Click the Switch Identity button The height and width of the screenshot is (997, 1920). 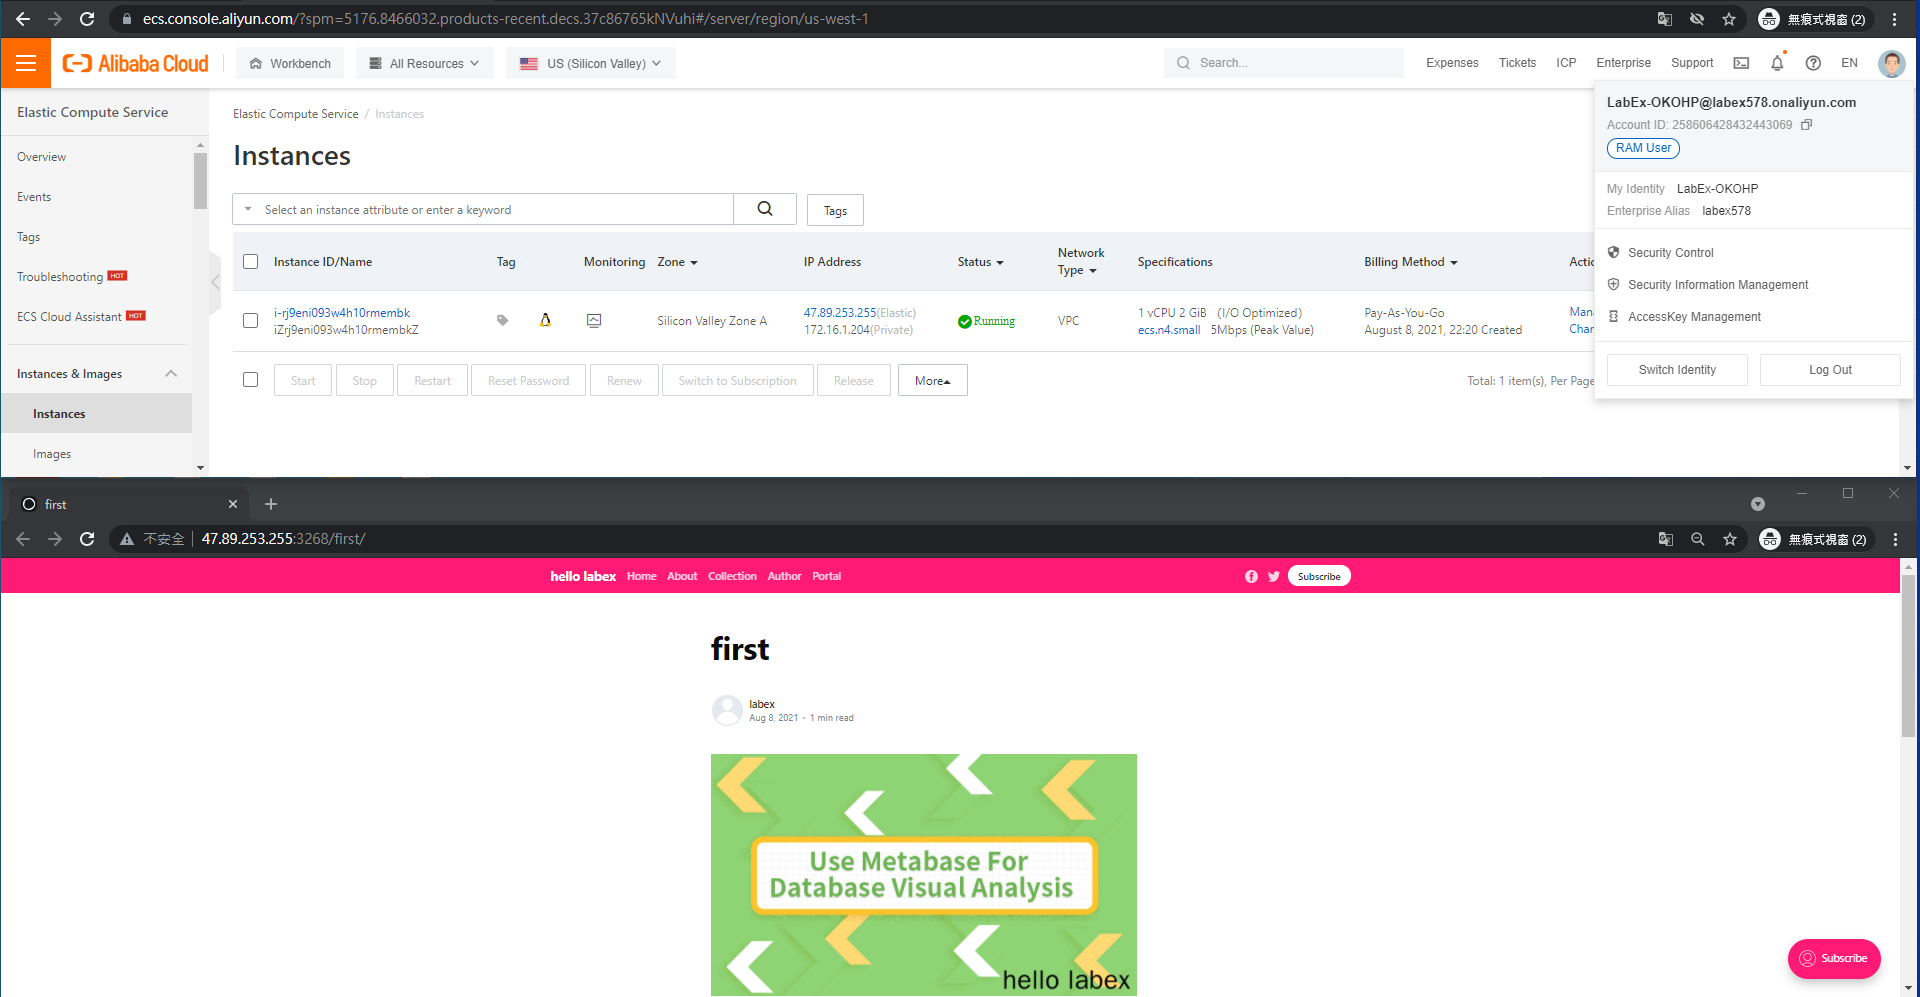1677,370
